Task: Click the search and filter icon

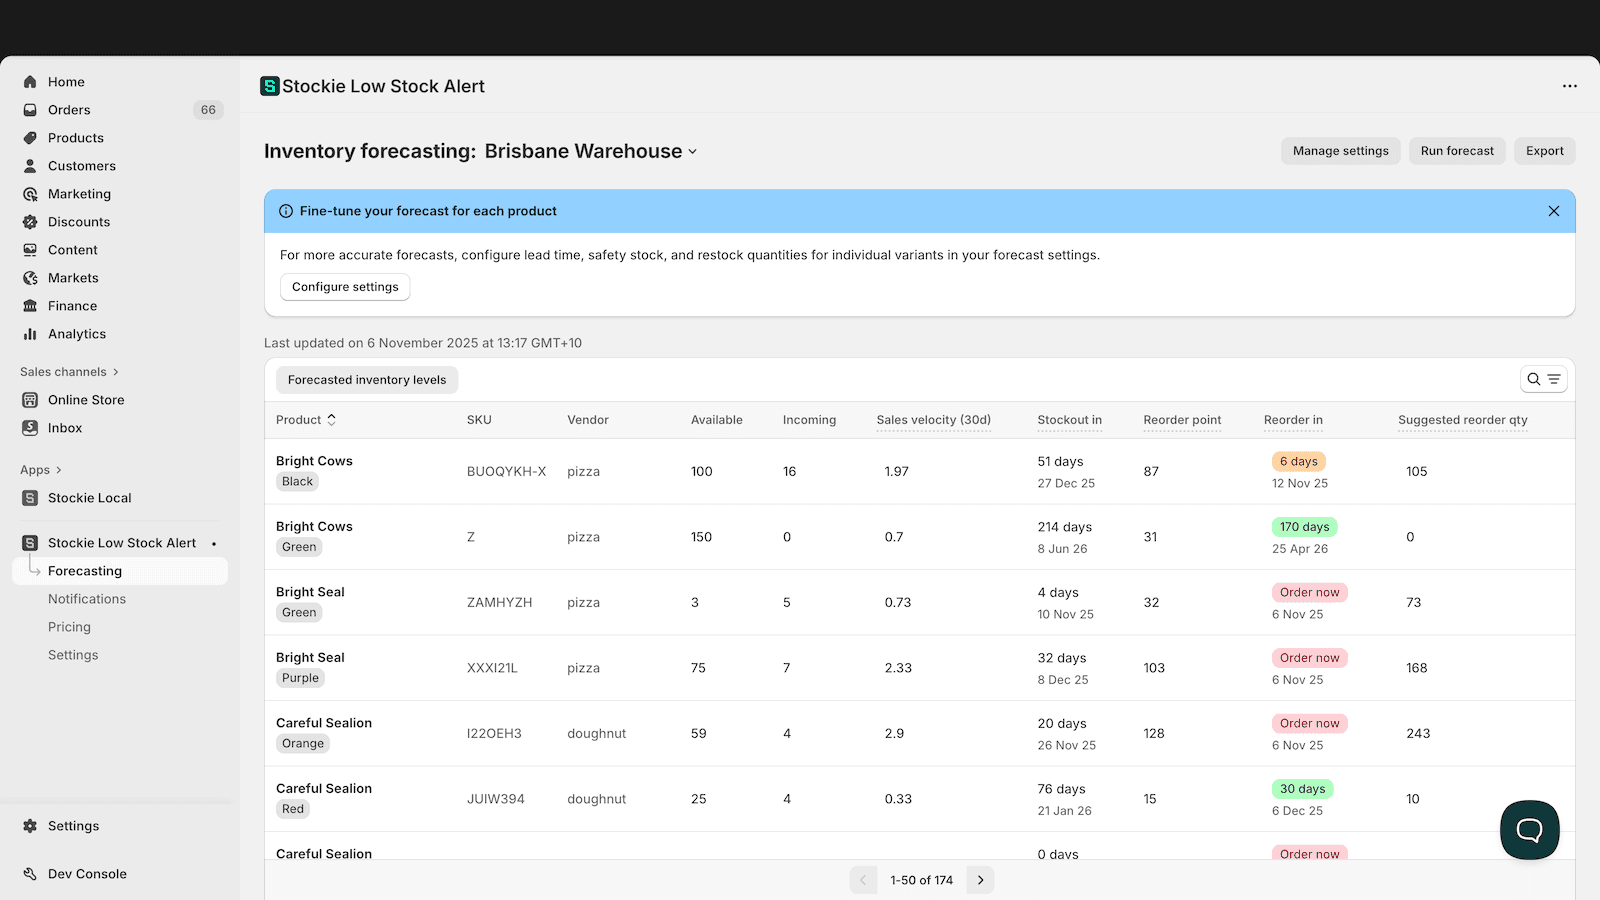Action: point(1543,379)
